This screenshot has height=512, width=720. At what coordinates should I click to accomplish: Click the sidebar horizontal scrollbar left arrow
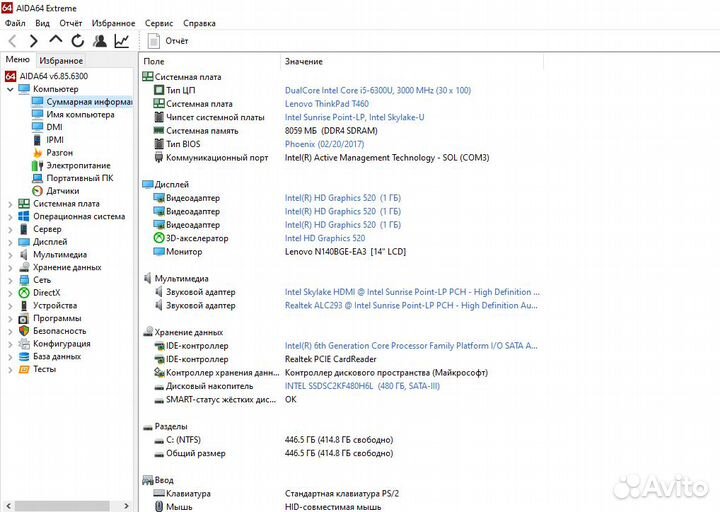pos(7,506)
